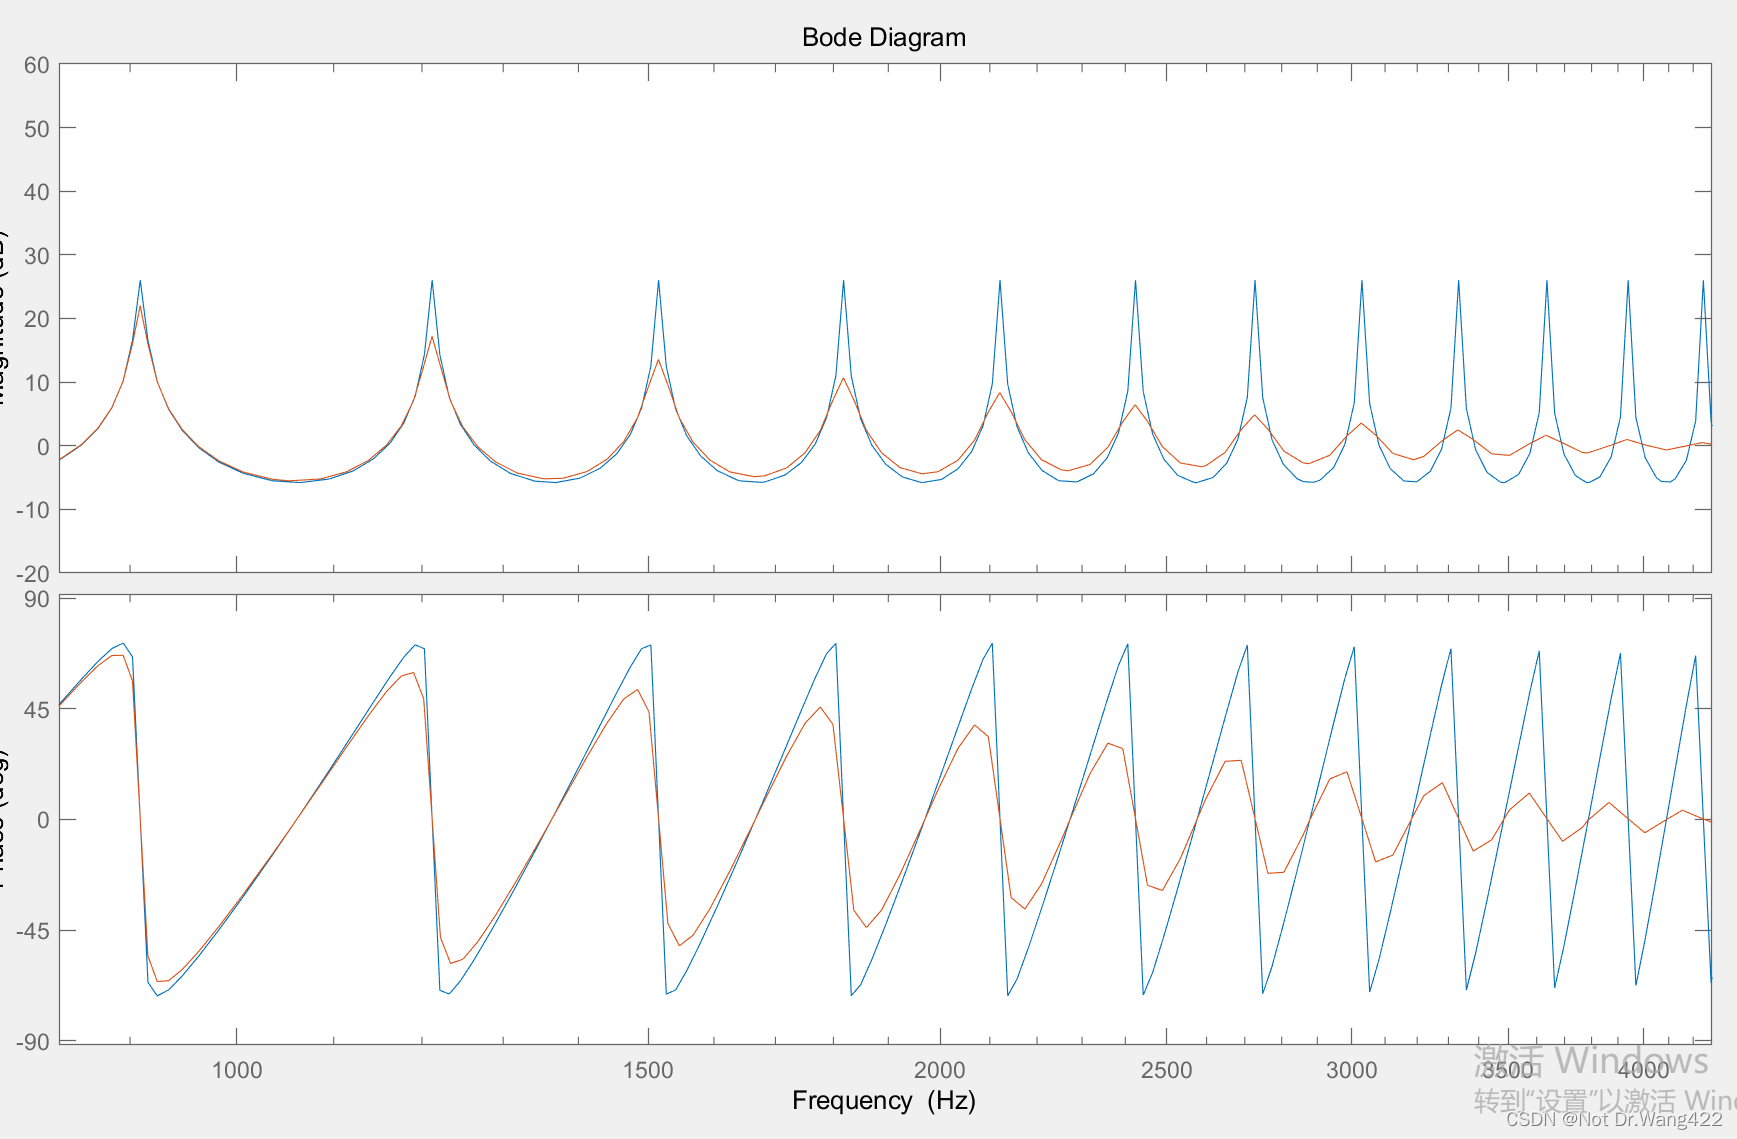Click the Bode Diagram title
The height and width of the screenshot is (1139, 1737).
(884, 38)
